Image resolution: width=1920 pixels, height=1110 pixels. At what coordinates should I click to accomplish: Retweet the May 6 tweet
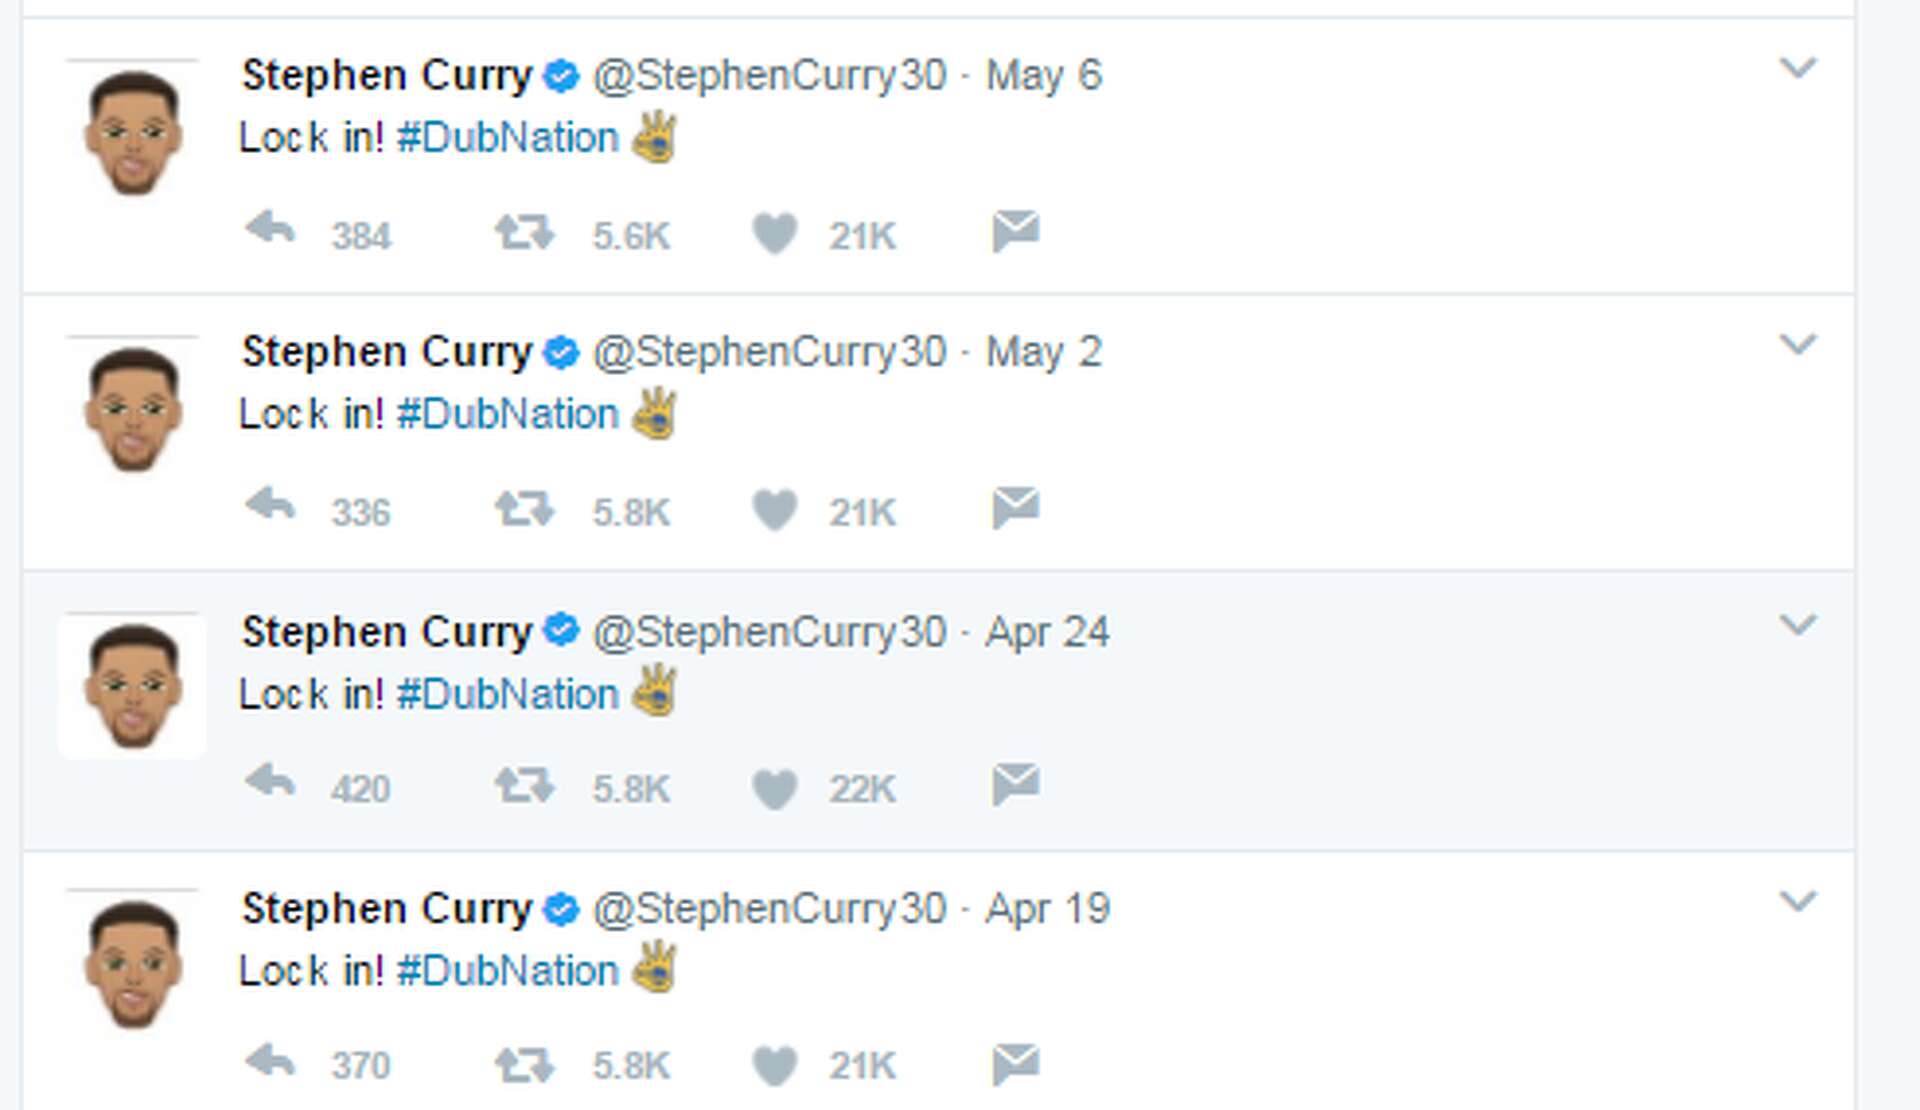(529, 231)
